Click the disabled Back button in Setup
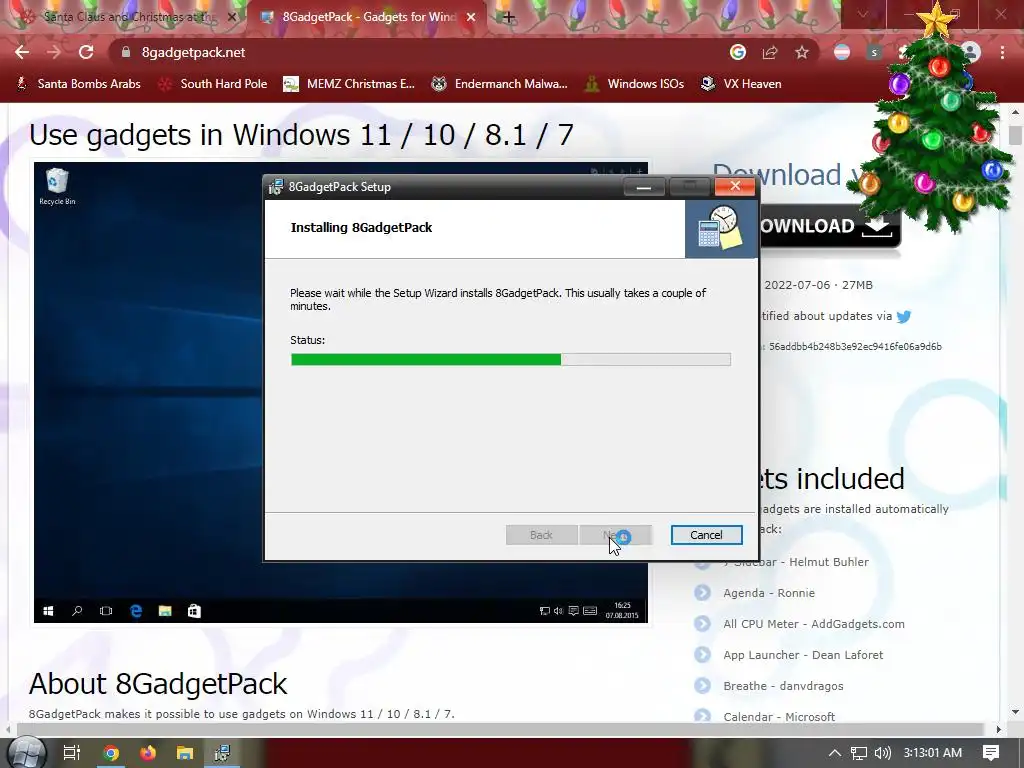This screenshot has width=1024, height=768. tap(541, 535)
